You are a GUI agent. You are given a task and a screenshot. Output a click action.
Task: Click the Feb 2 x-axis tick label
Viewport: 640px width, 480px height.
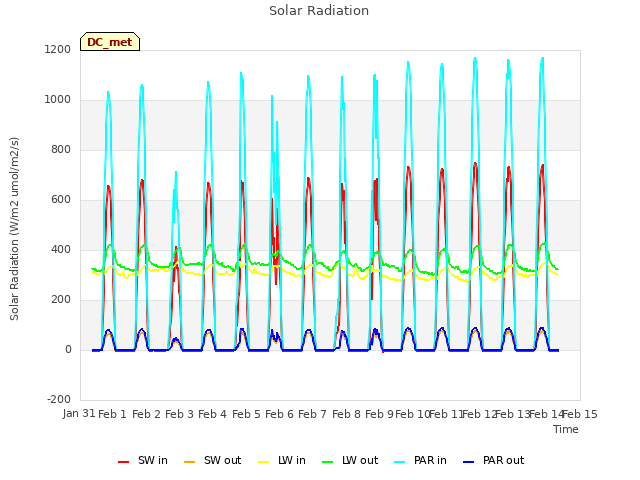tap(146, 414)
